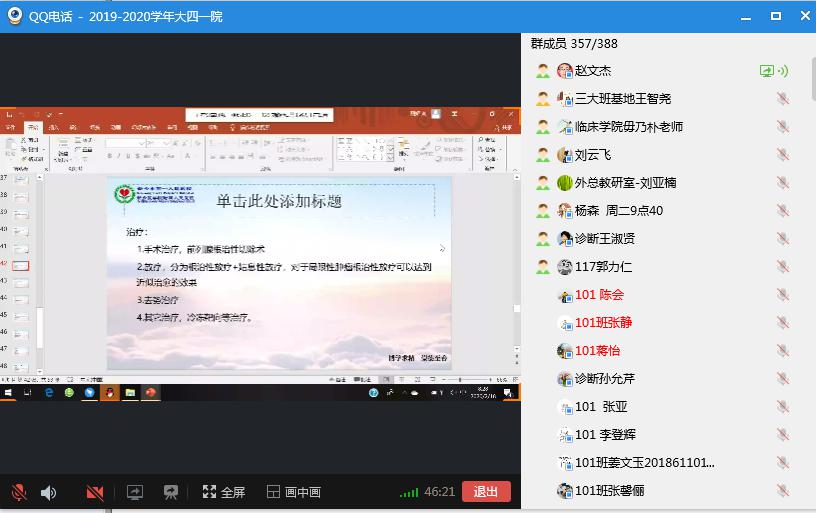Unmute the microphone in the call toolbar
Image resolution: width=816 pixels, height=513 pixels.
pos(19,492)
